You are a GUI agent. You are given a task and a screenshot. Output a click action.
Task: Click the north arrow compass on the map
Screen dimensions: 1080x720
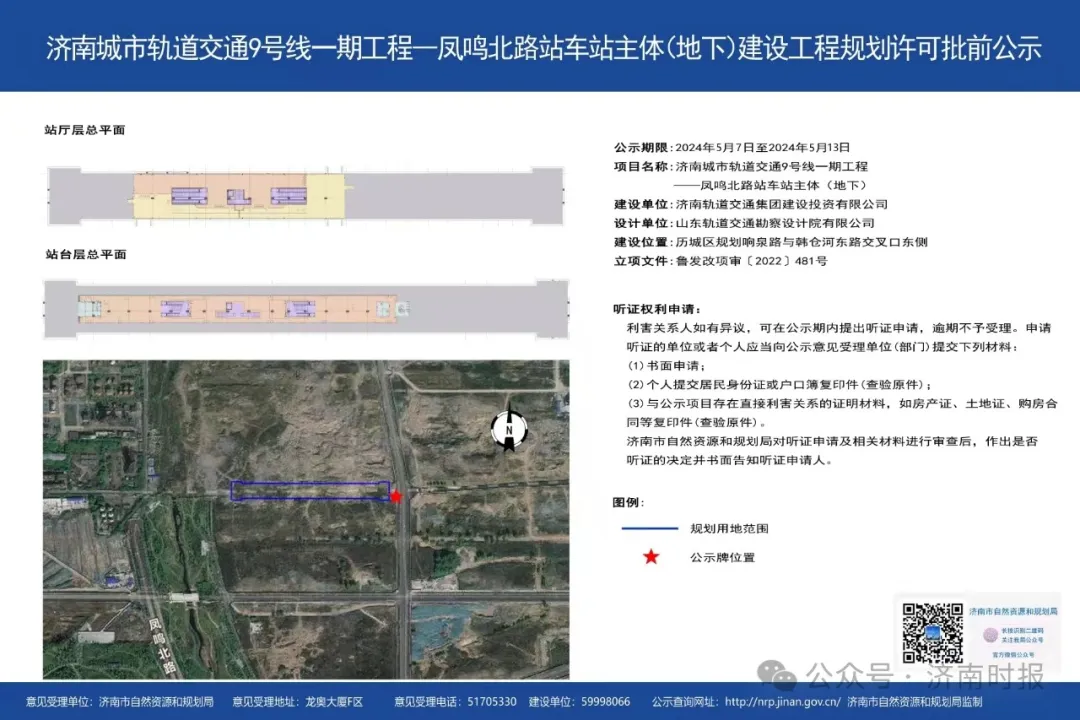tap(509, 429)
